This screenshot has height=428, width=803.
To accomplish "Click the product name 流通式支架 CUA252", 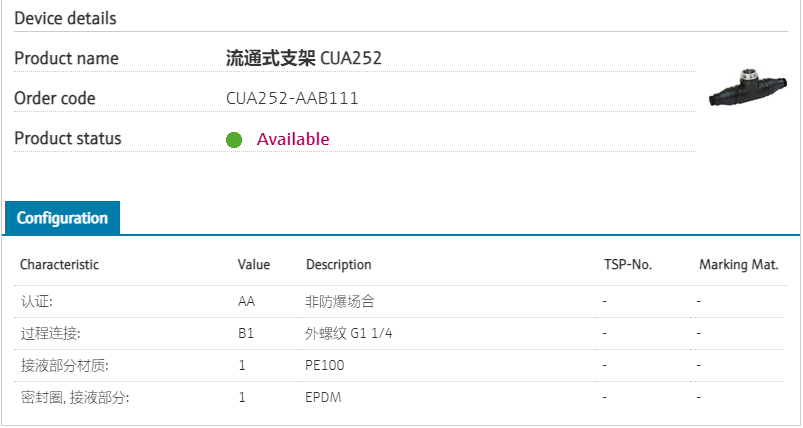I will point(304,58).
